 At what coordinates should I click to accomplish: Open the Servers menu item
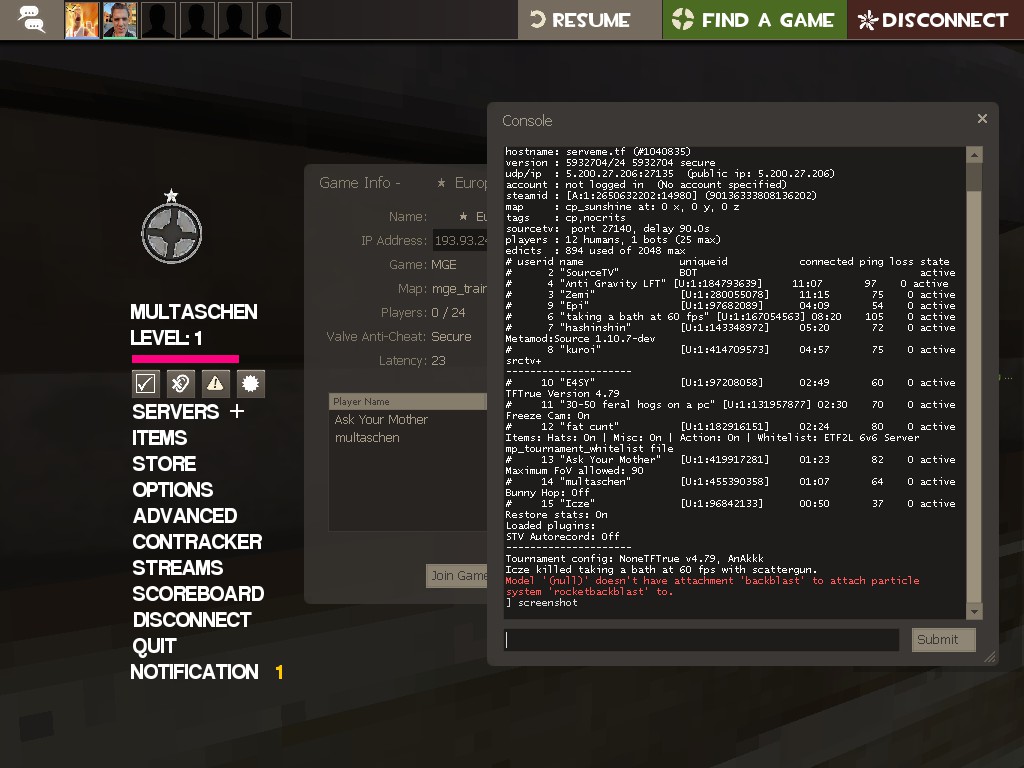point(176,412)
